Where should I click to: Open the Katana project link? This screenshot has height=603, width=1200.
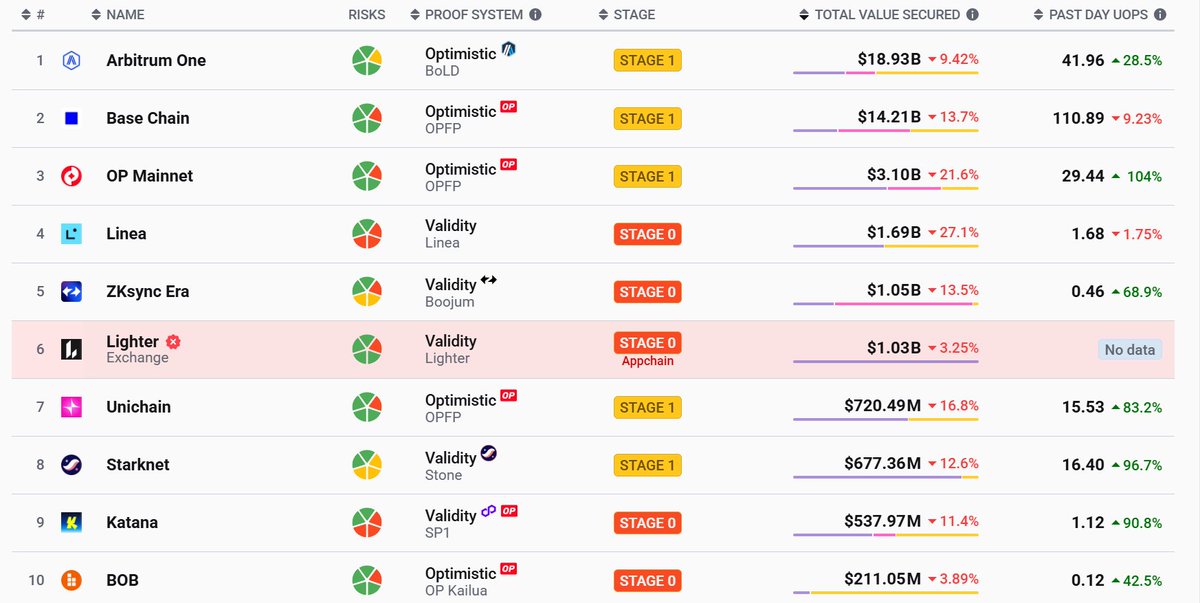(x=132, y=523)
